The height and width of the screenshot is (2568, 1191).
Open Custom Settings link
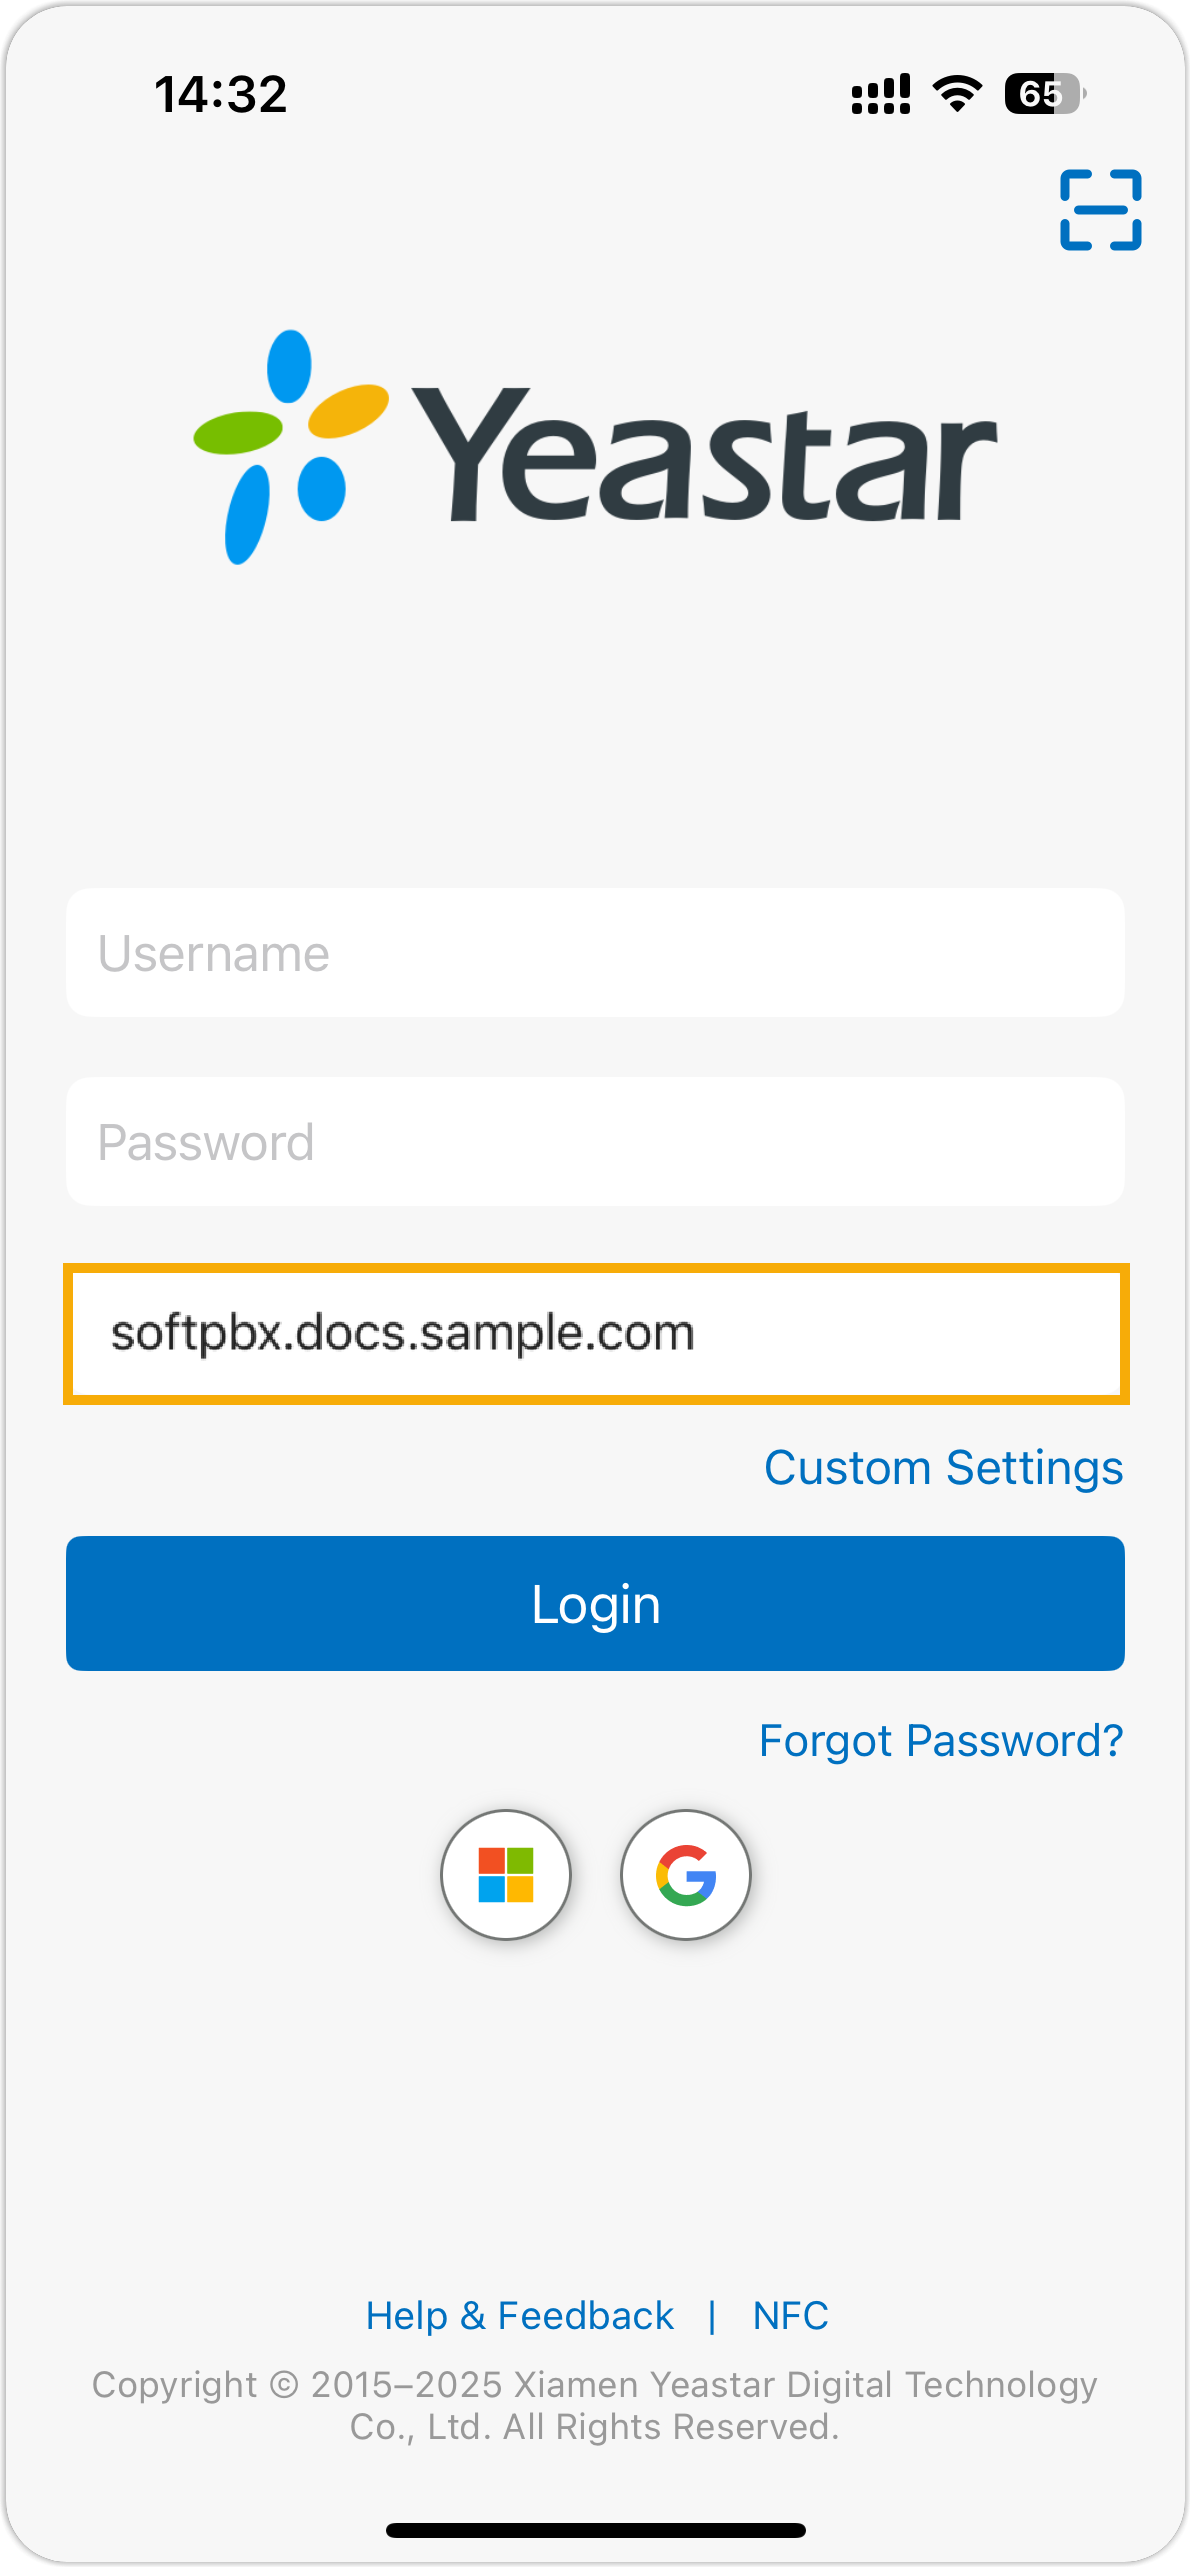(943, 1468)
